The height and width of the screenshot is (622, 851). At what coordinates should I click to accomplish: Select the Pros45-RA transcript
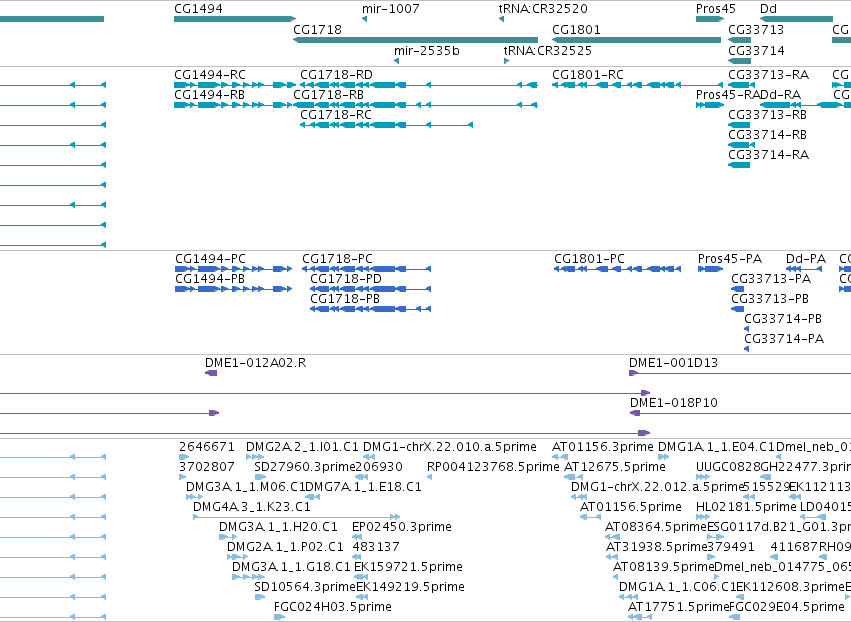[710, 105]
